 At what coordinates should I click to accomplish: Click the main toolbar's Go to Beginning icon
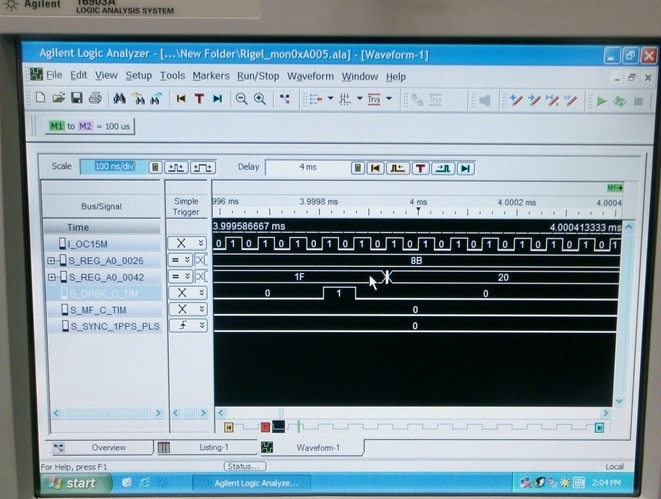pos(181,99)
